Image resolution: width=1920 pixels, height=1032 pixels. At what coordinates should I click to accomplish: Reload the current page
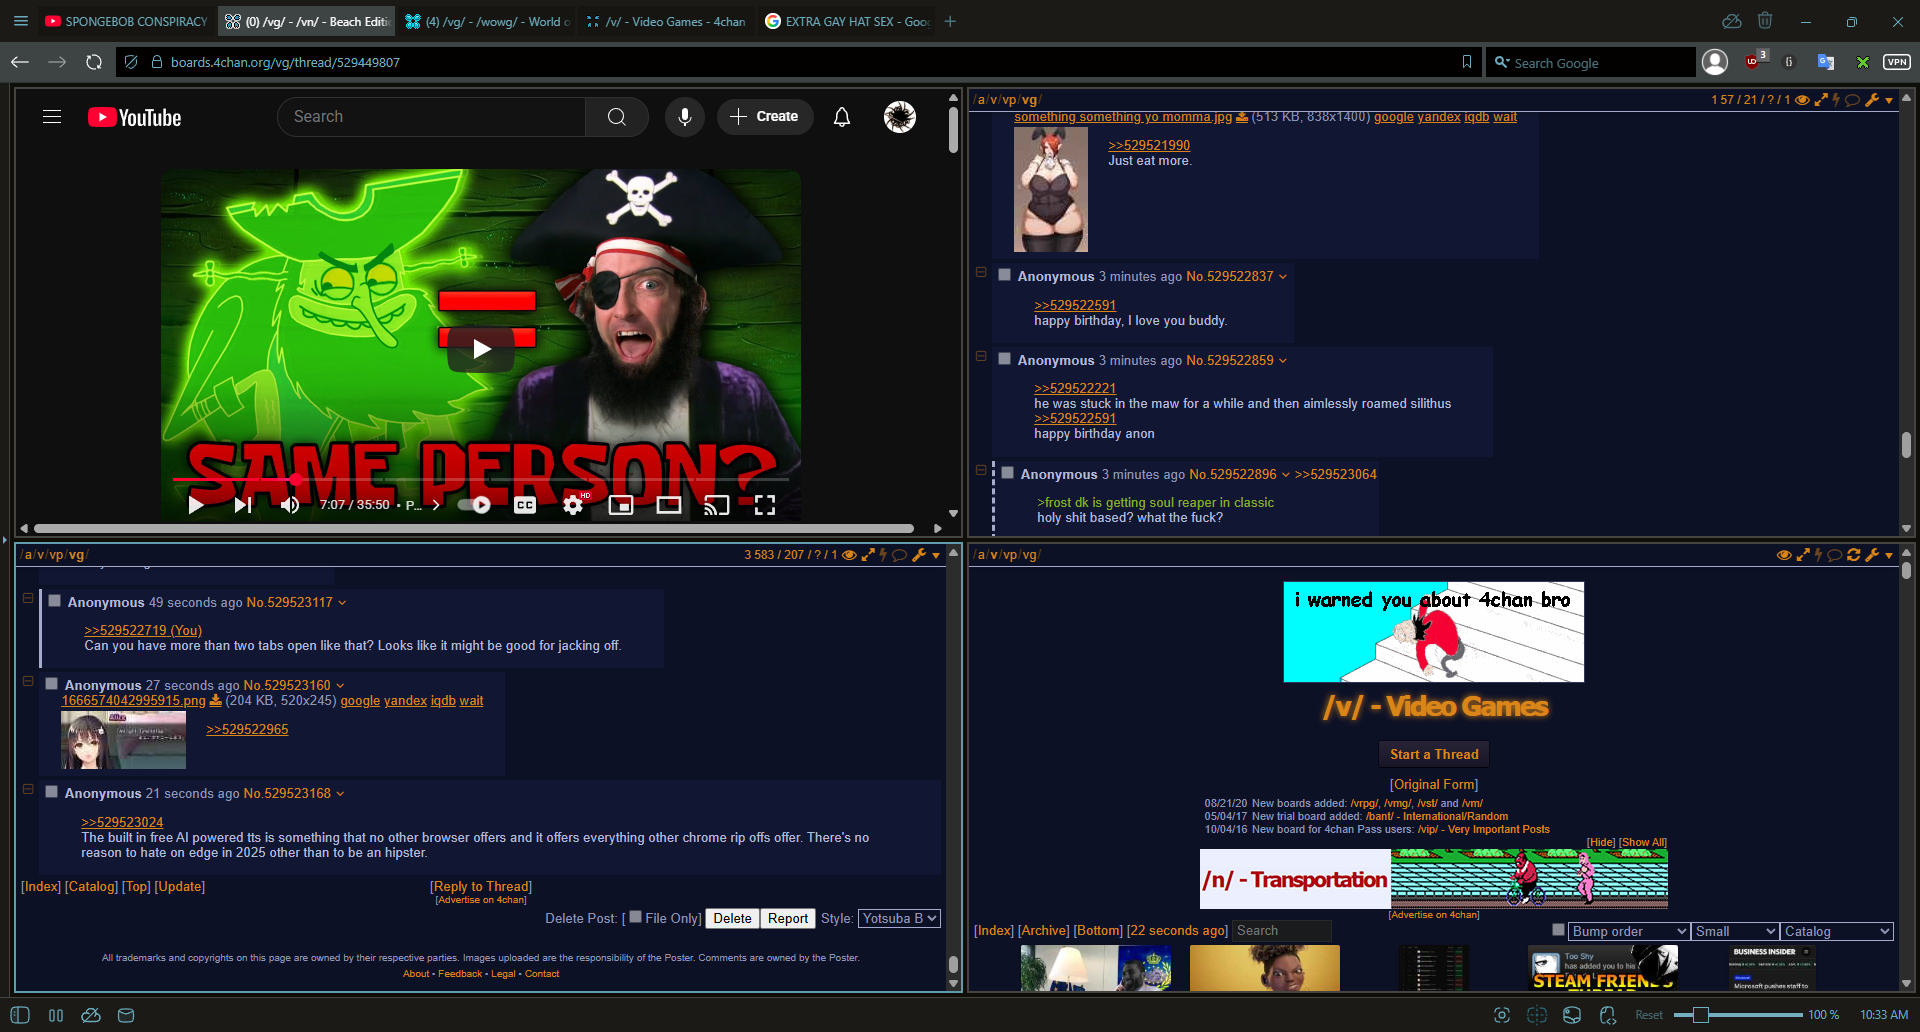[x=94, y=62]
